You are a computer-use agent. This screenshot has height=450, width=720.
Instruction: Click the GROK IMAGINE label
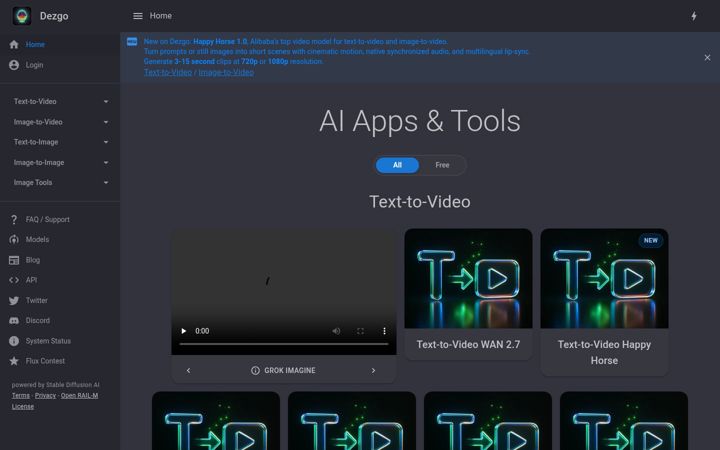290,371
